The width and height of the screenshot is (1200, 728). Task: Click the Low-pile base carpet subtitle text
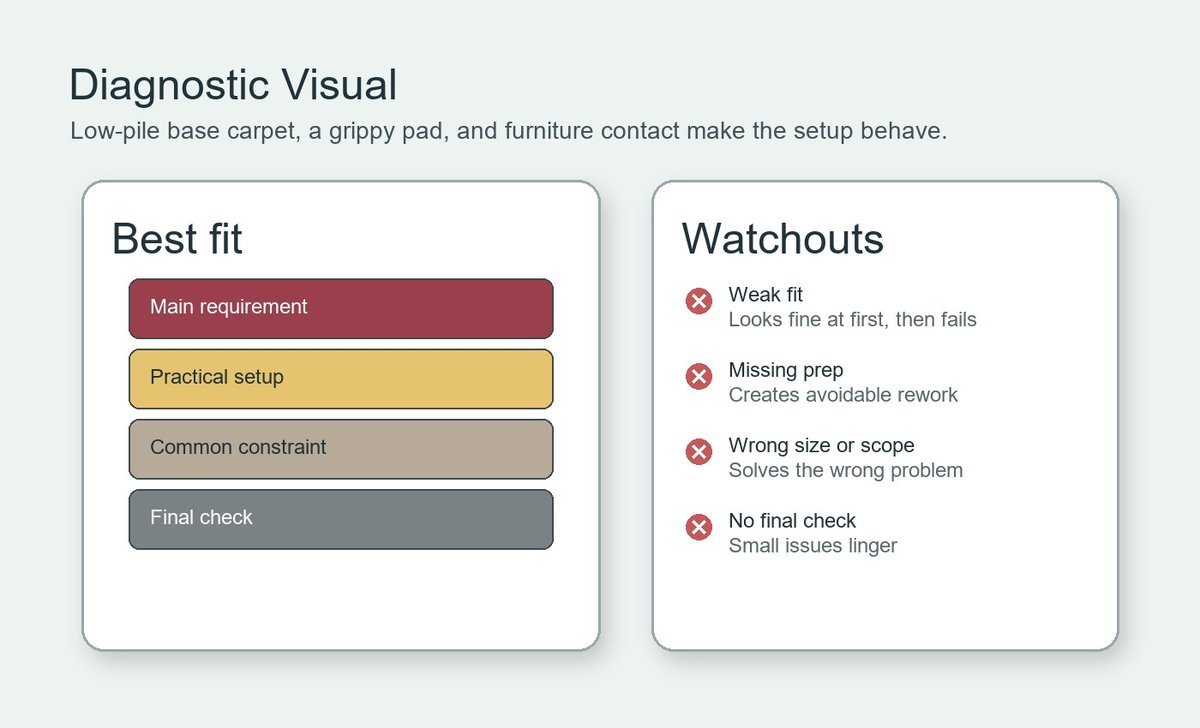click(x=508, y=131)
